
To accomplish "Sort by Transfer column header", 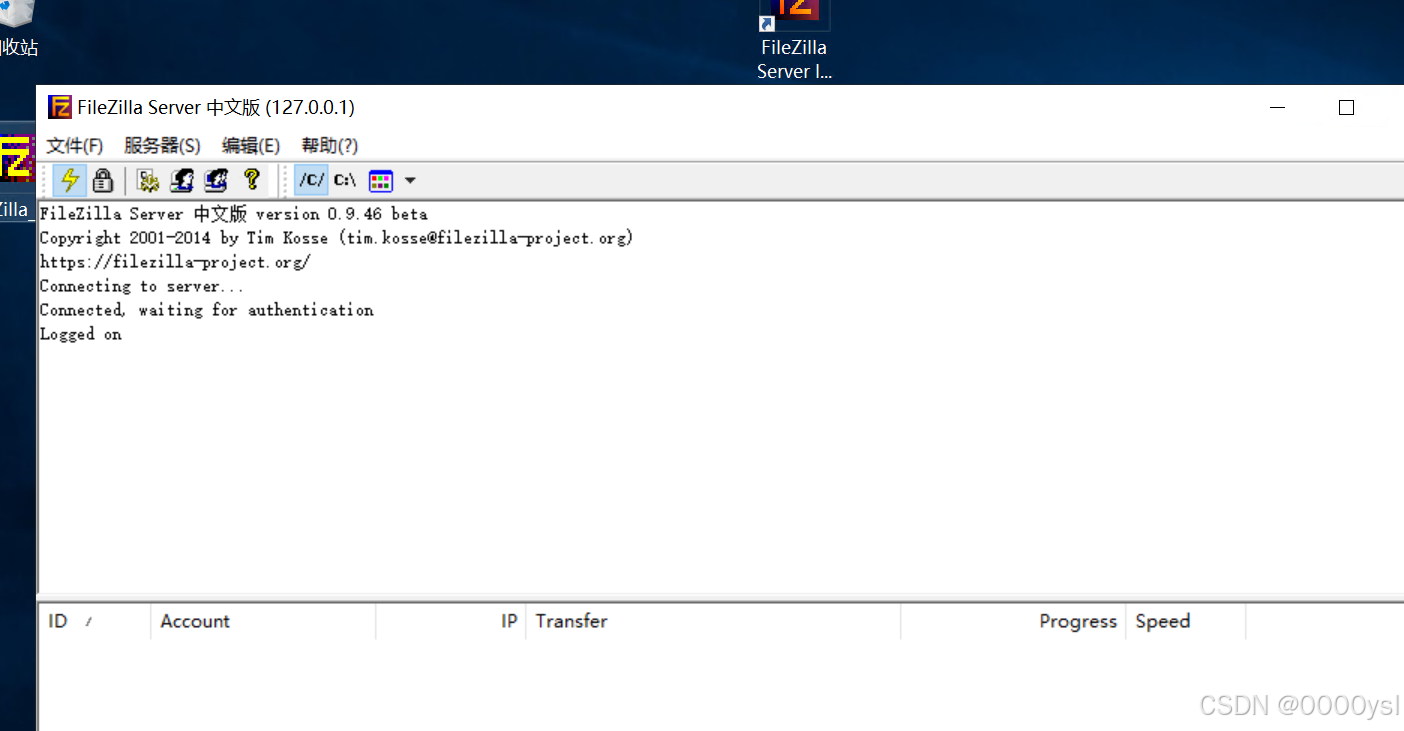I will (713, 621).
